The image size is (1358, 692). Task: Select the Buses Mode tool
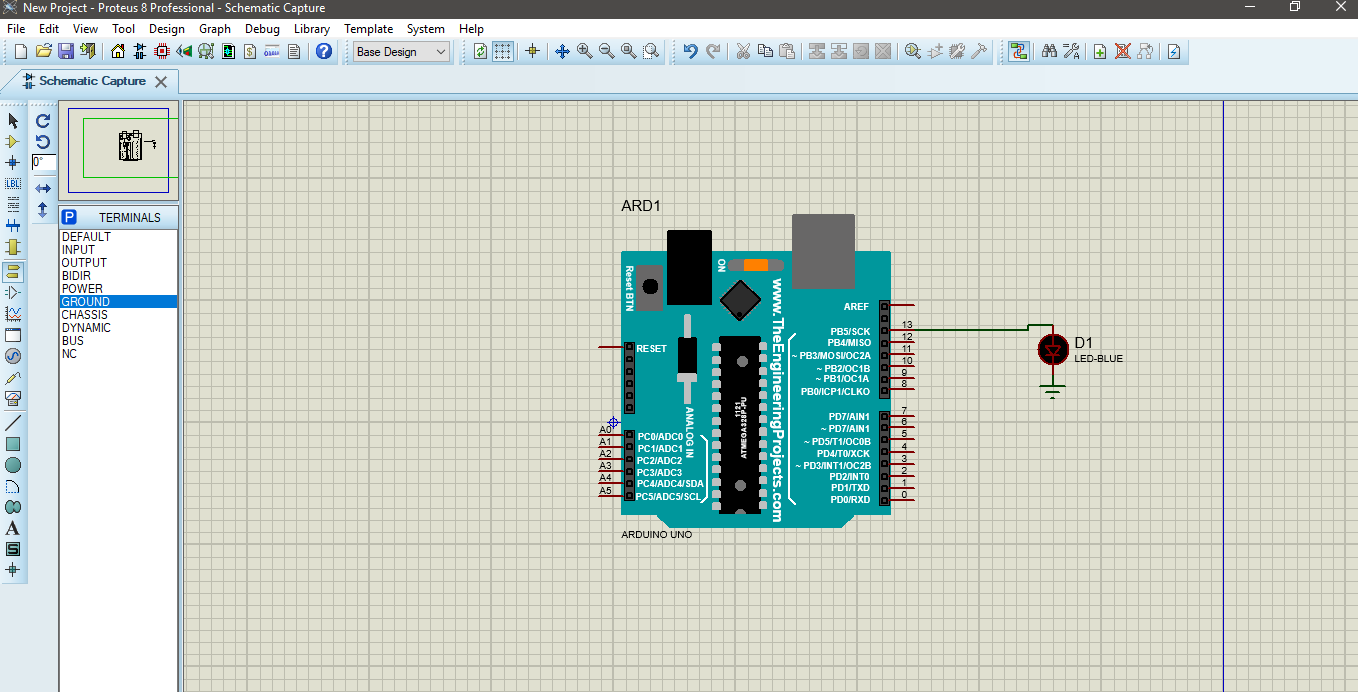click(x=13, y=225)
